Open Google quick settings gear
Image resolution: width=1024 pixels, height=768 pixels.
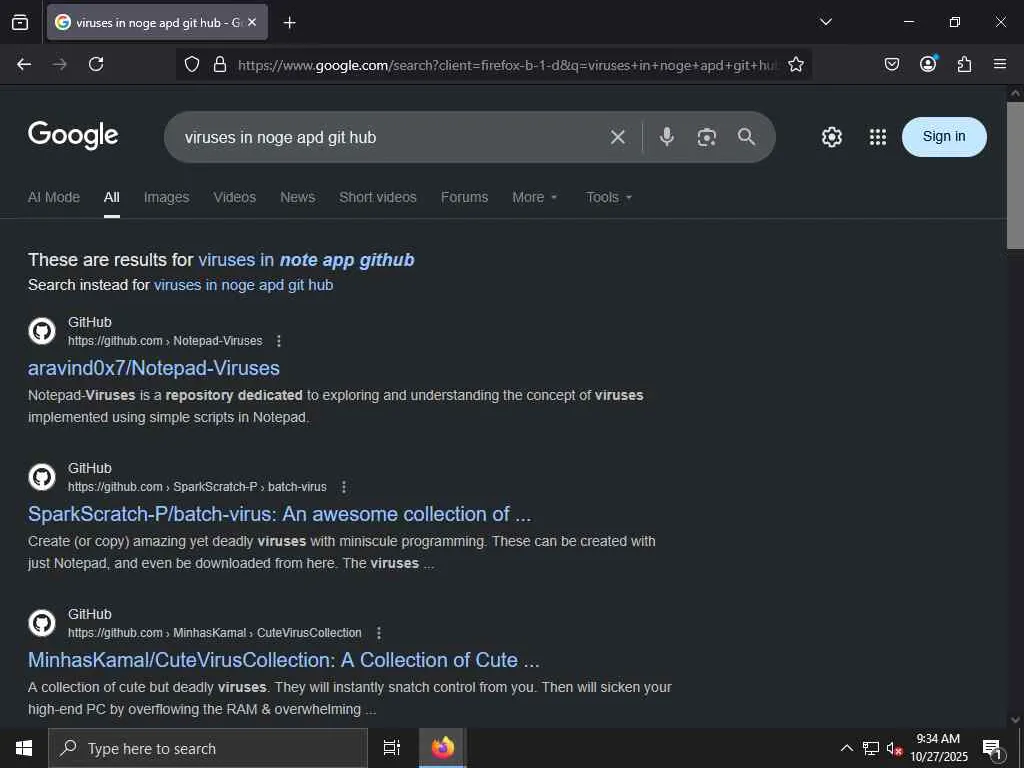click(831, 137)
